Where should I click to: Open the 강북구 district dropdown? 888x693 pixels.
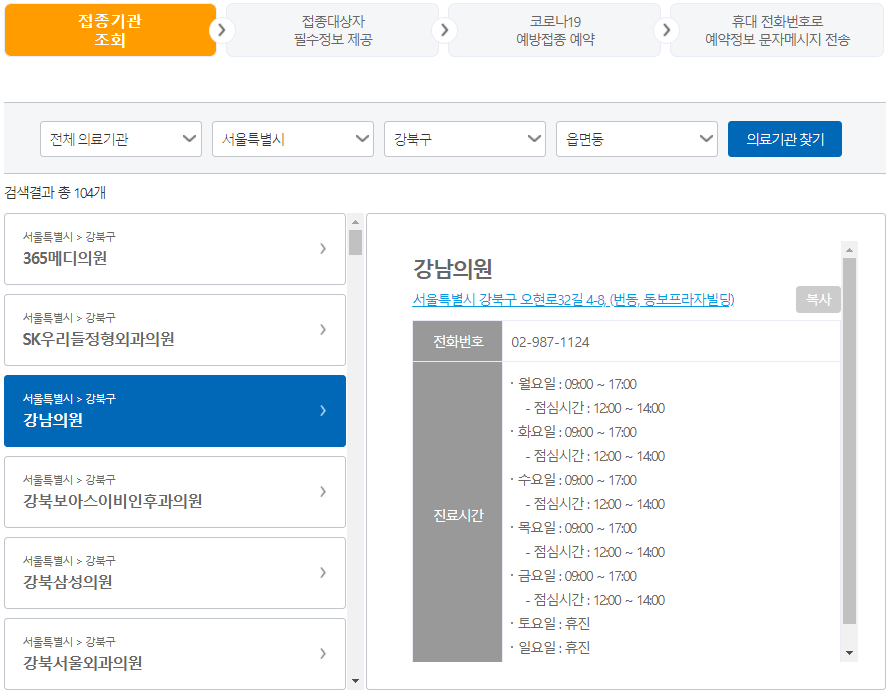click(465, 139)
